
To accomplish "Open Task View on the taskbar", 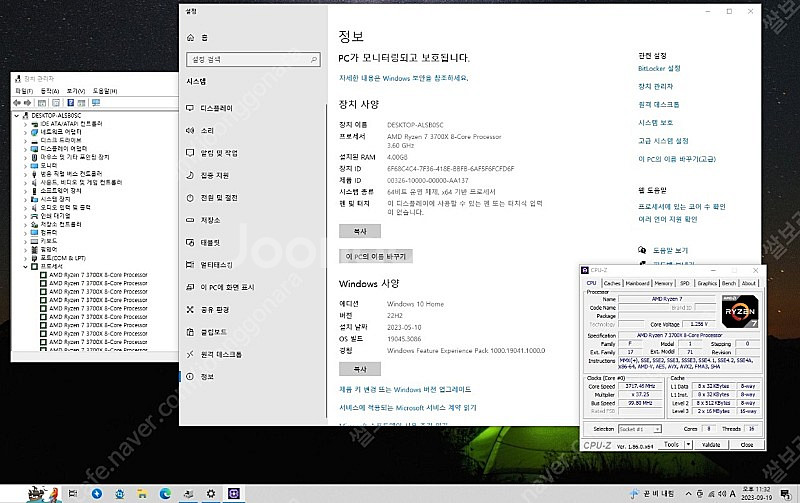I will [73, 493].
